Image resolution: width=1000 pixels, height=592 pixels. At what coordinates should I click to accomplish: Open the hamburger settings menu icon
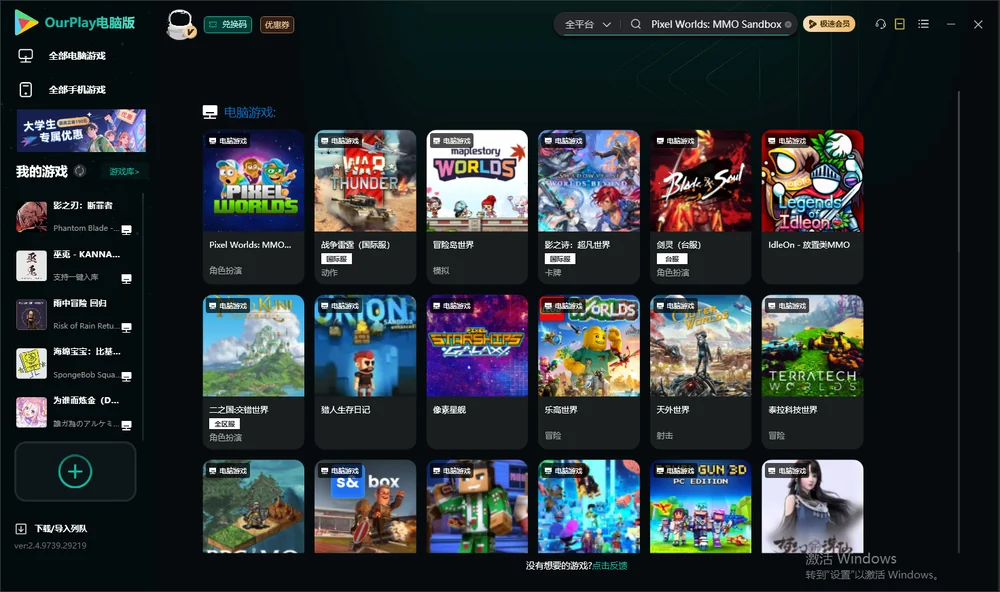[923, 24]
